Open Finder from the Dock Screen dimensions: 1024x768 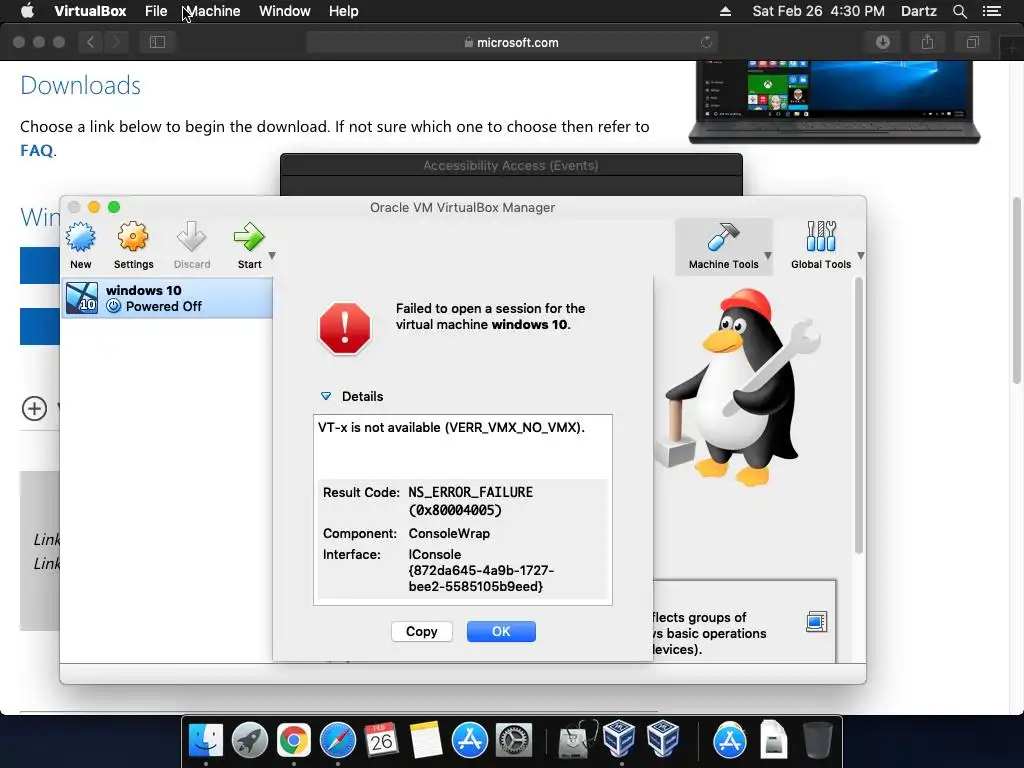click(x=206, y=741)
